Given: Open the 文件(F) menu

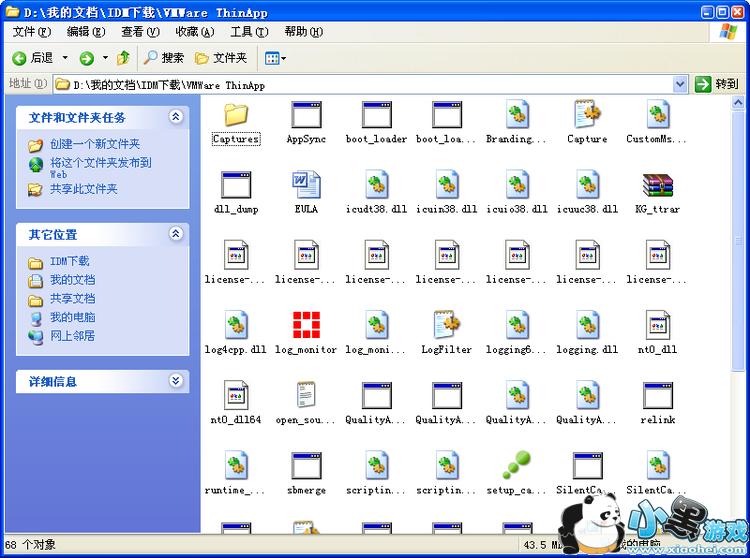Looking at the screenshot, I should point(32,32).
